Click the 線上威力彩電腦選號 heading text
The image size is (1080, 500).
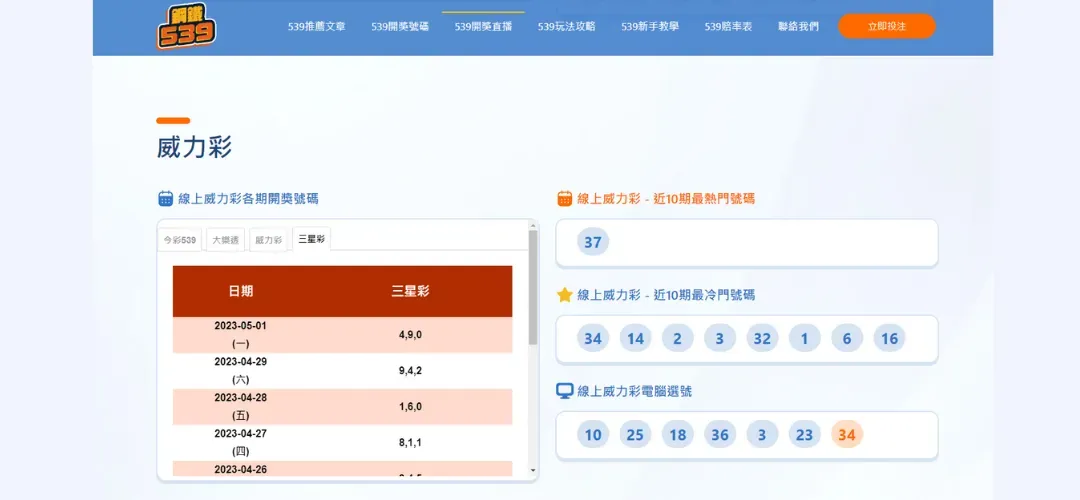pyautogui.click(x=634, y=391)
